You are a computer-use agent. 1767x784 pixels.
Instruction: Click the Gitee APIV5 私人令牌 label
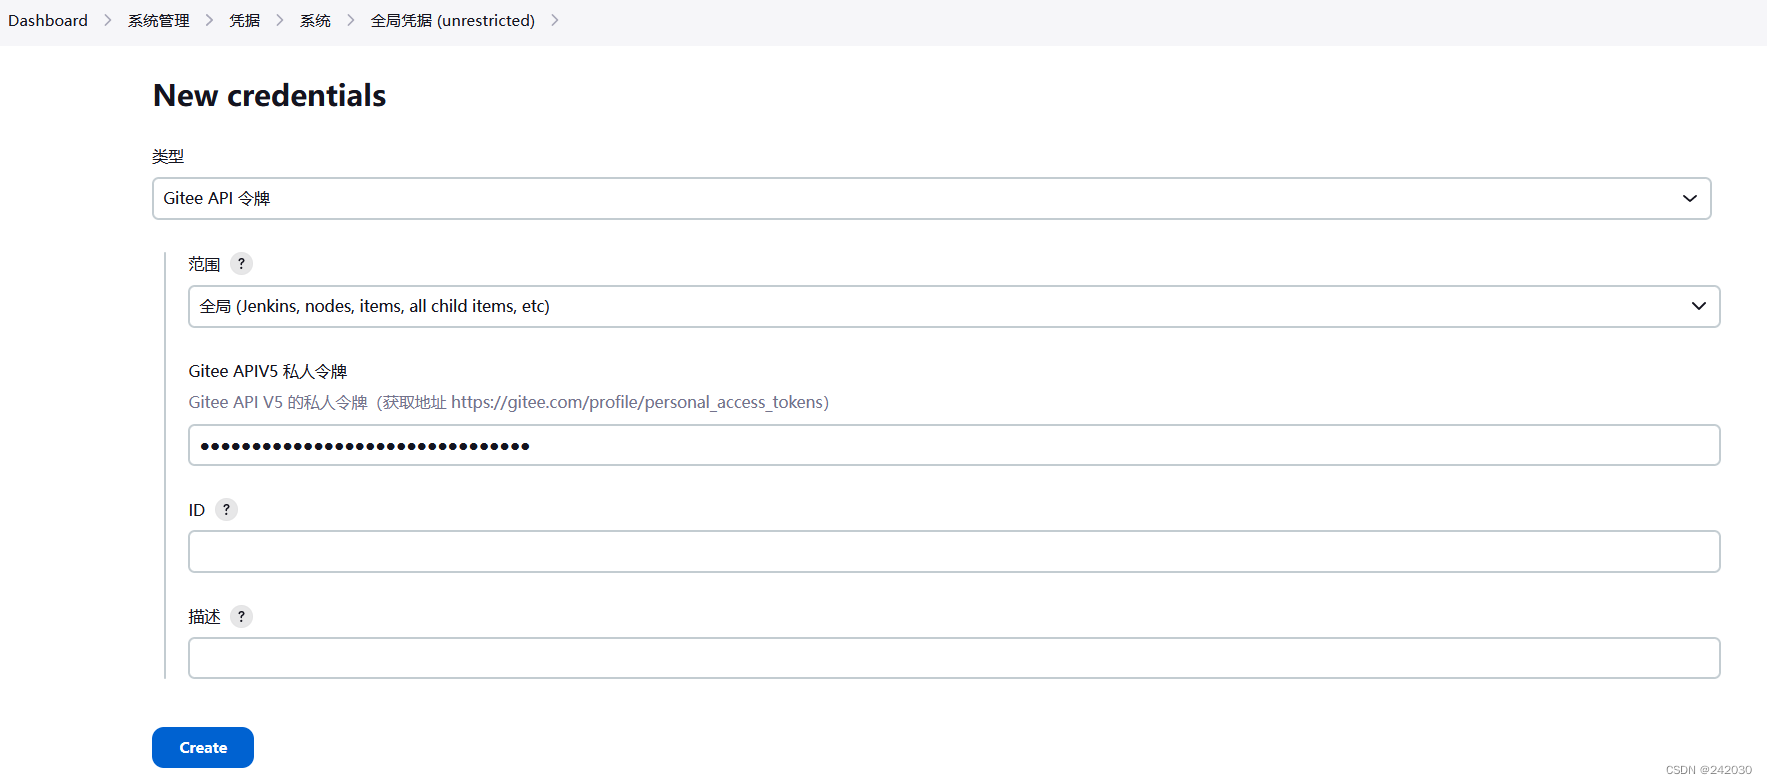coord(267,371)
